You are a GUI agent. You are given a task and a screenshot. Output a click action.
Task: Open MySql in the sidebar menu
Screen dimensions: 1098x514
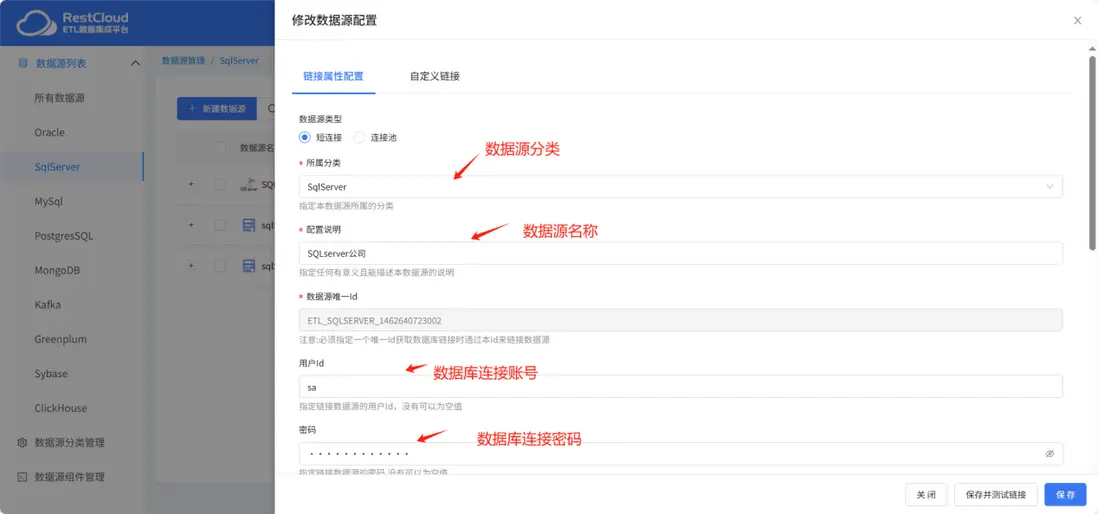point(49,202)
